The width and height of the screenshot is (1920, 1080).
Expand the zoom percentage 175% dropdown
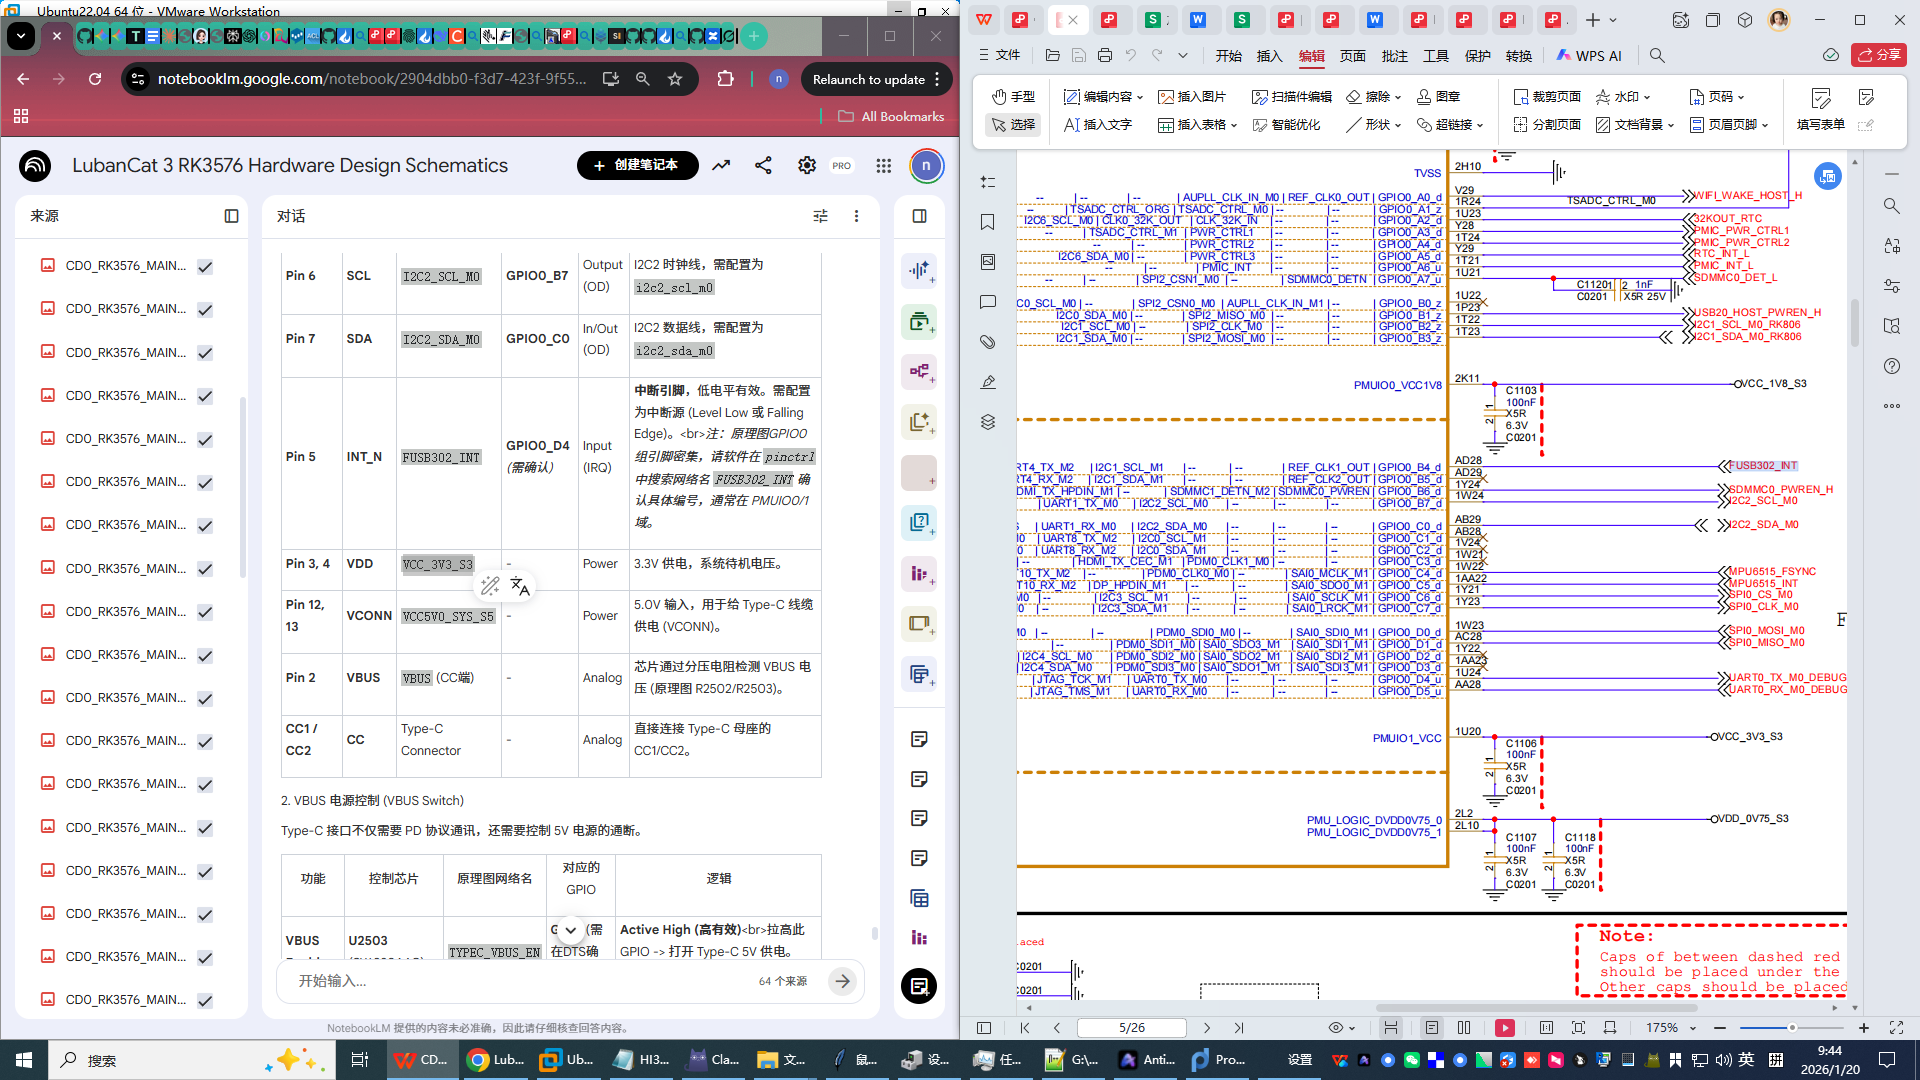pos(1693,1028)
